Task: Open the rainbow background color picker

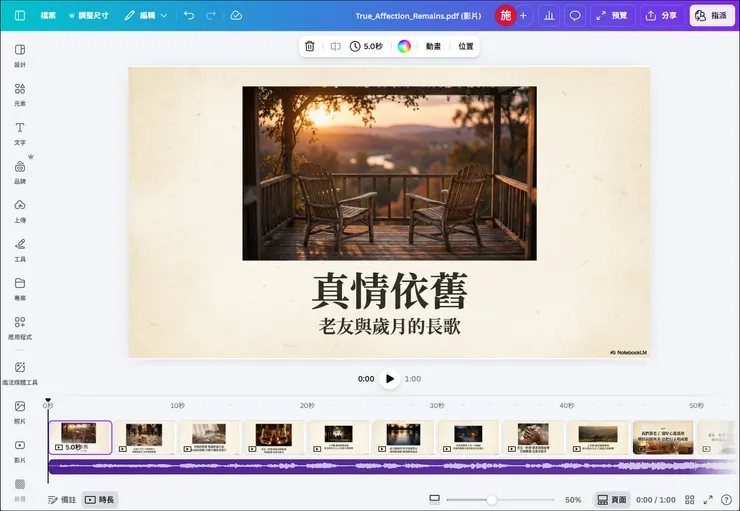Action: [x=404, y=46]
